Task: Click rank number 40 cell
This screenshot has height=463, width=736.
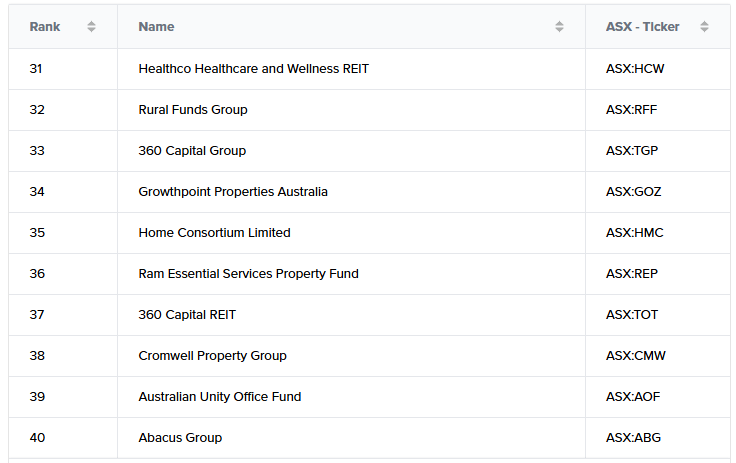Action: pos(38,438)
